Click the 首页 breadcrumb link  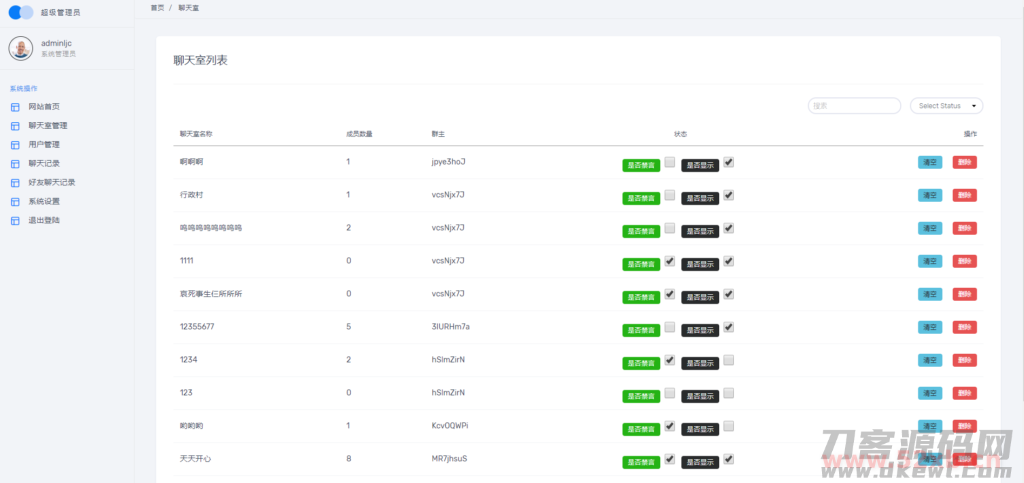157,7
